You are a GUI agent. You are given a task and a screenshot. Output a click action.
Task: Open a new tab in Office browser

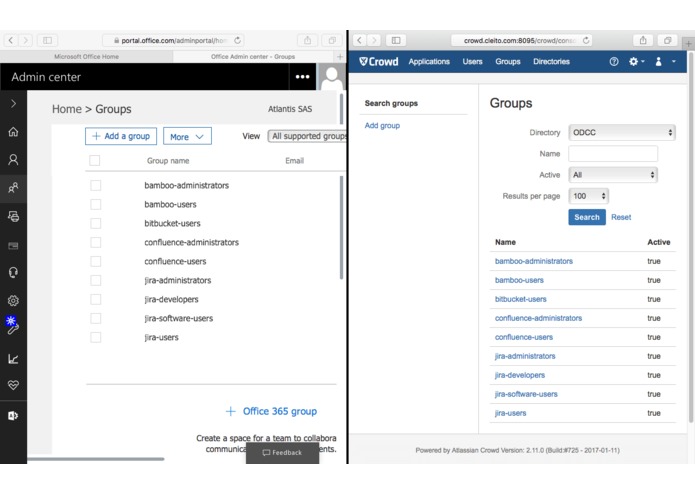[x=340, y=57]
